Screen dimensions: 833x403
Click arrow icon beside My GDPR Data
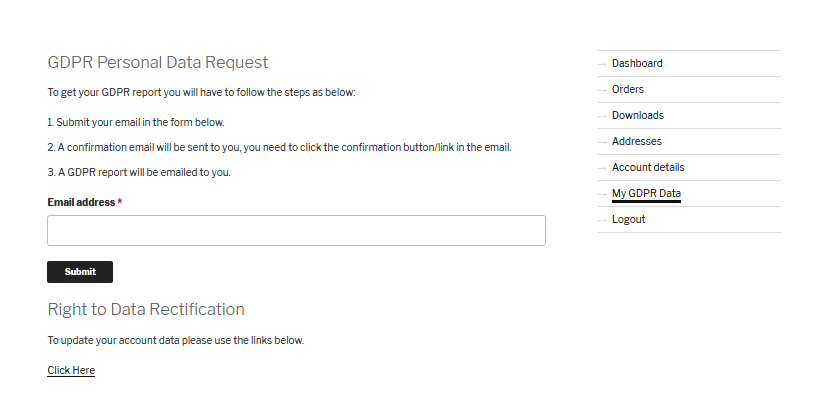[x=602, y=194]
